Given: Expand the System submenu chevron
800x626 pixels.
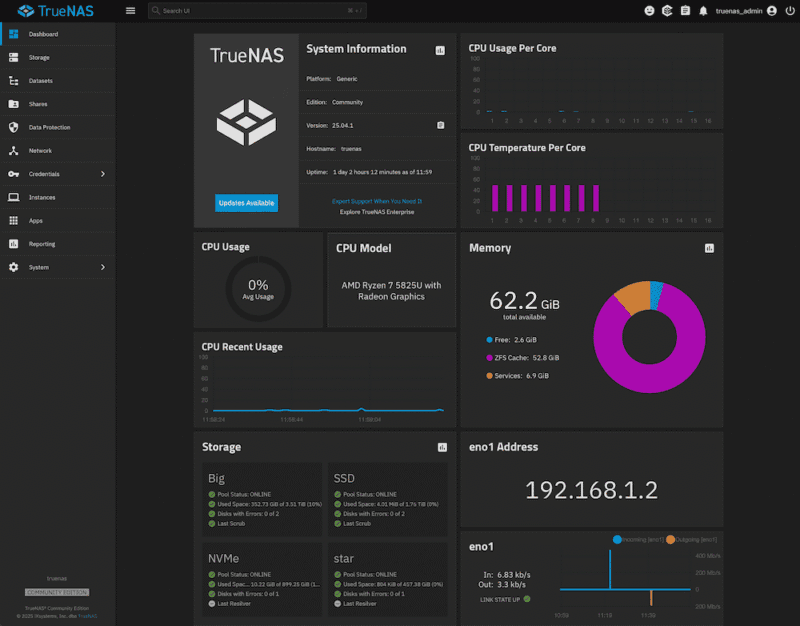Looking at the screenshot, I should pyautogui.click(x=103, y=267).
